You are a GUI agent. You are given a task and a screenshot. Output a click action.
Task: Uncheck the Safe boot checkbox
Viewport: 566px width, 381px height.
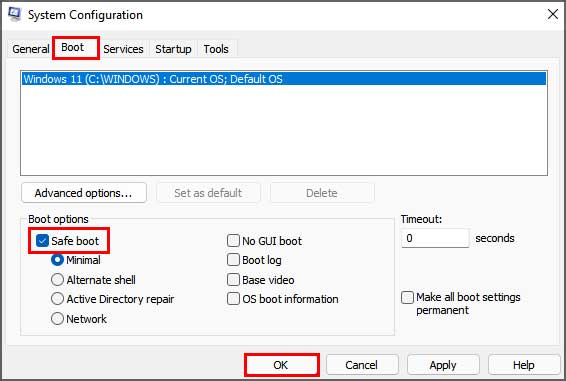pyautogui.click(x=42, y=241)
